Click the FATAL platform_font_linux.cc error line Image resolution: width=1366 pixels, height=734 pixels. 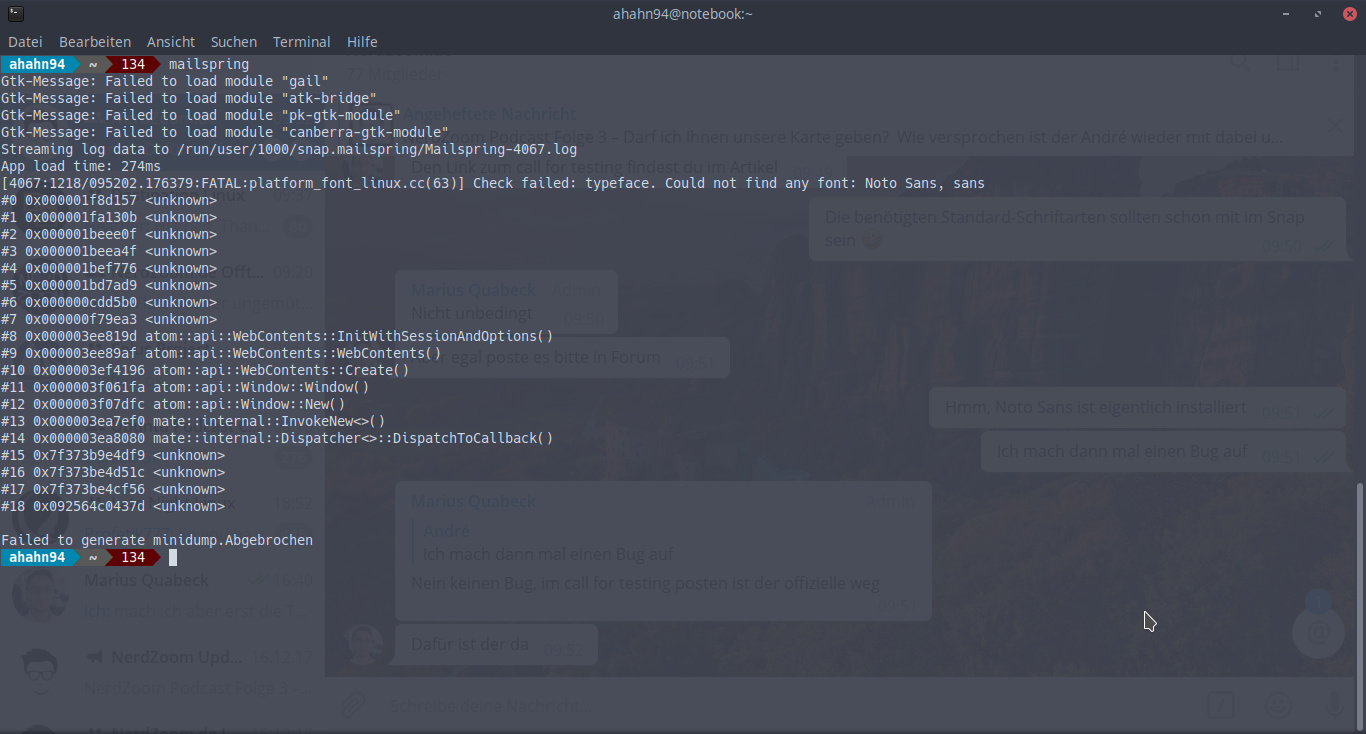tap(492, 183)
